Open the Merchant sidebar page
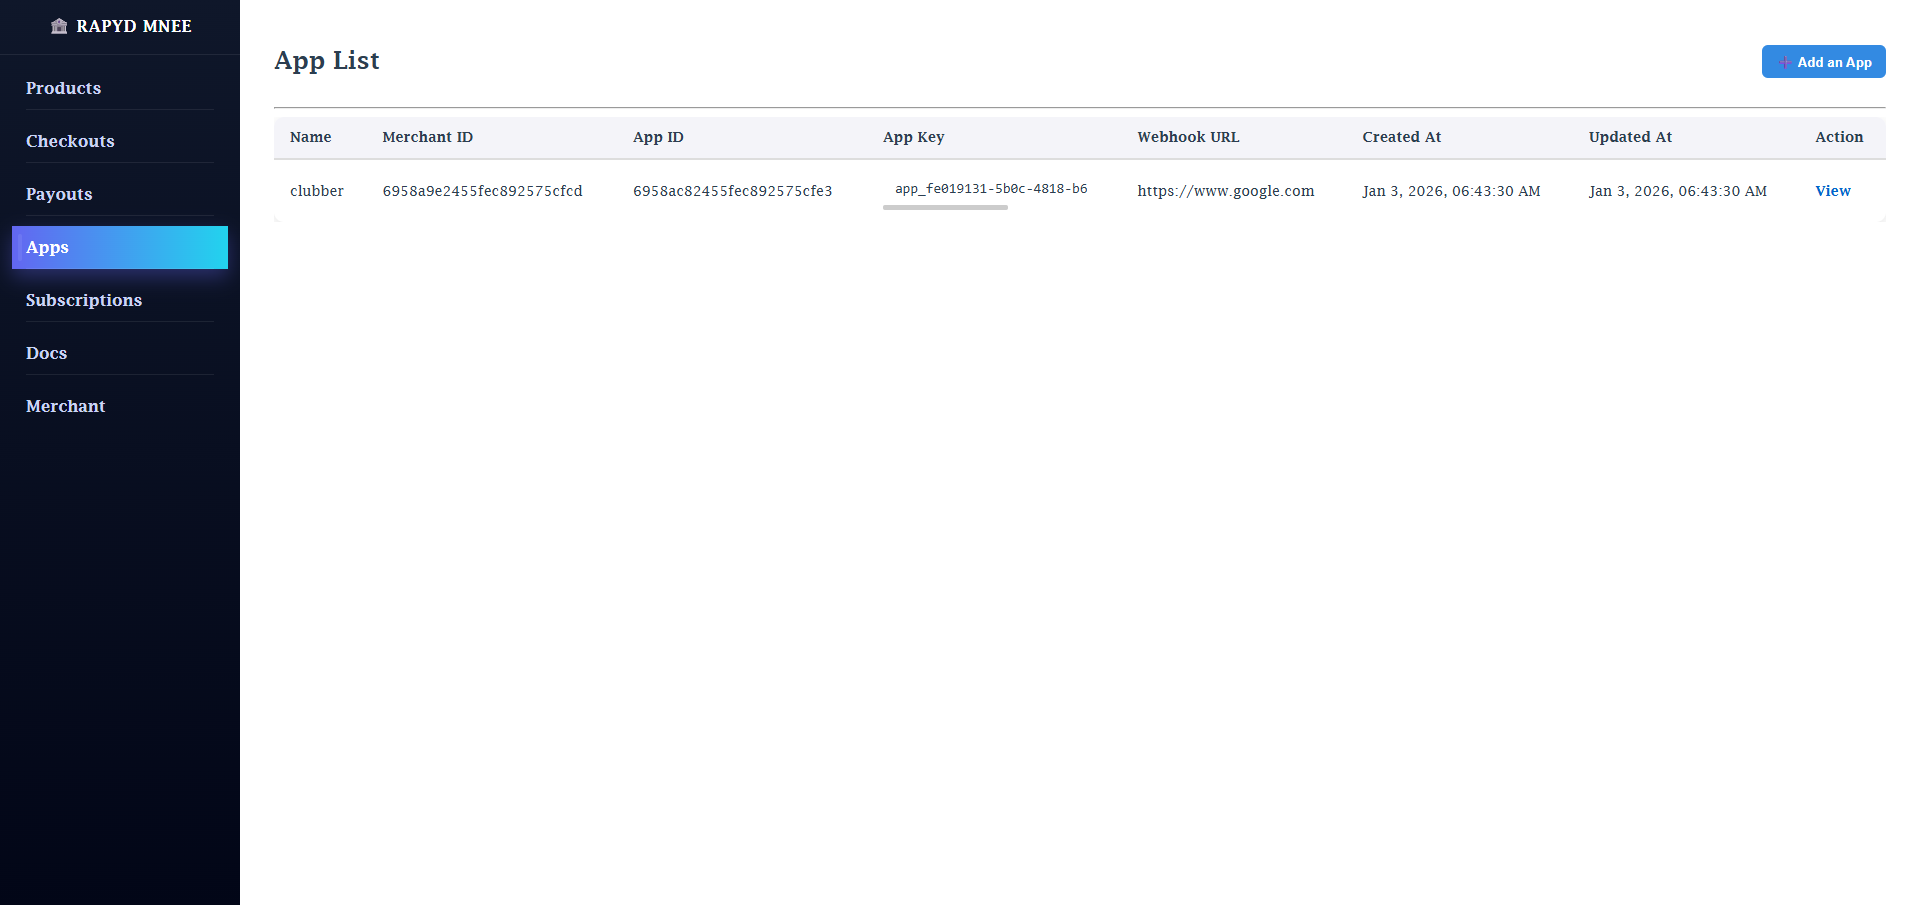1919x905 pixels. click(119, 406)
